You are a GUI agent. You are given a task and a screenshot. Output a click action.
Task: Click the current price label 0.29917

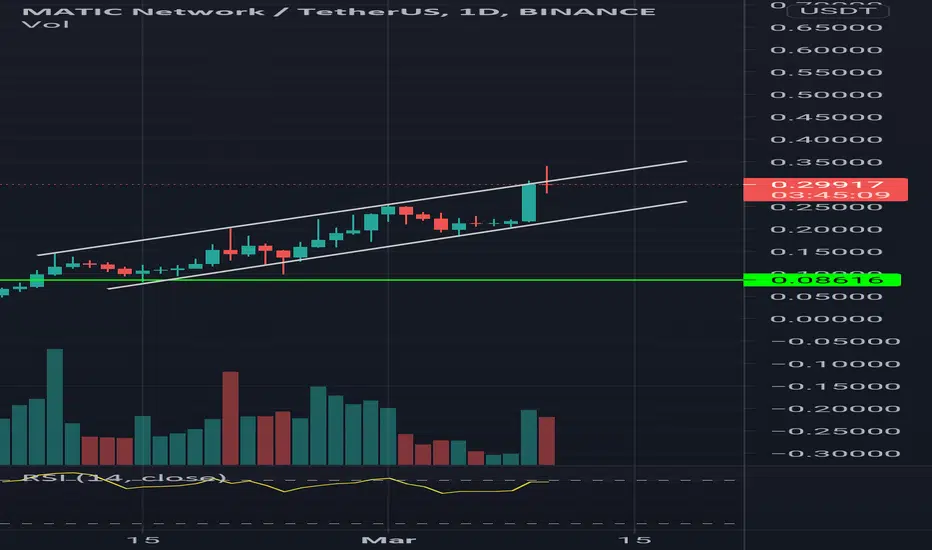(826, 184)
